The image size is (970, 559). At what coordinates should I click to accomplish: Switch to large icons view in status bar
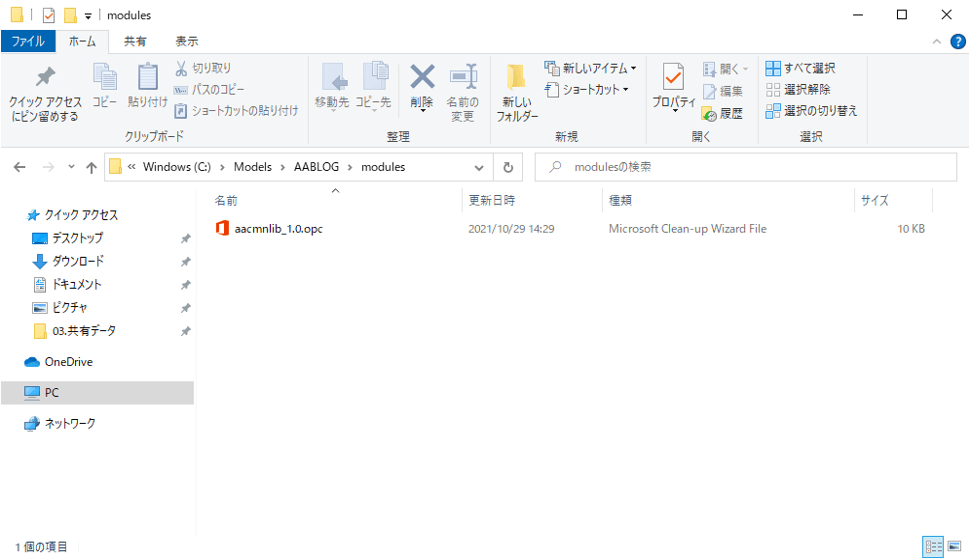955,547
